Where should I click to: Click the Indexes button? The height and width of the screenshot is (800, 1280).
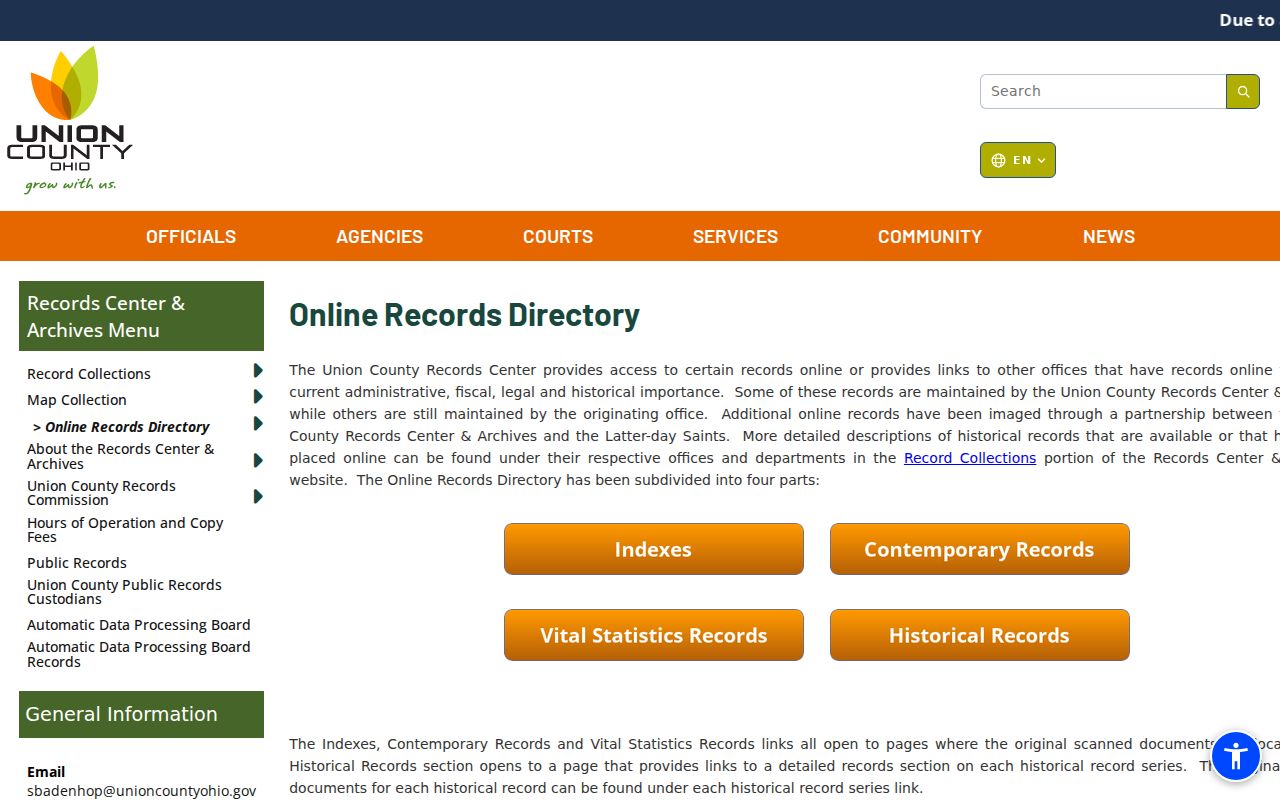coord(654,549)
